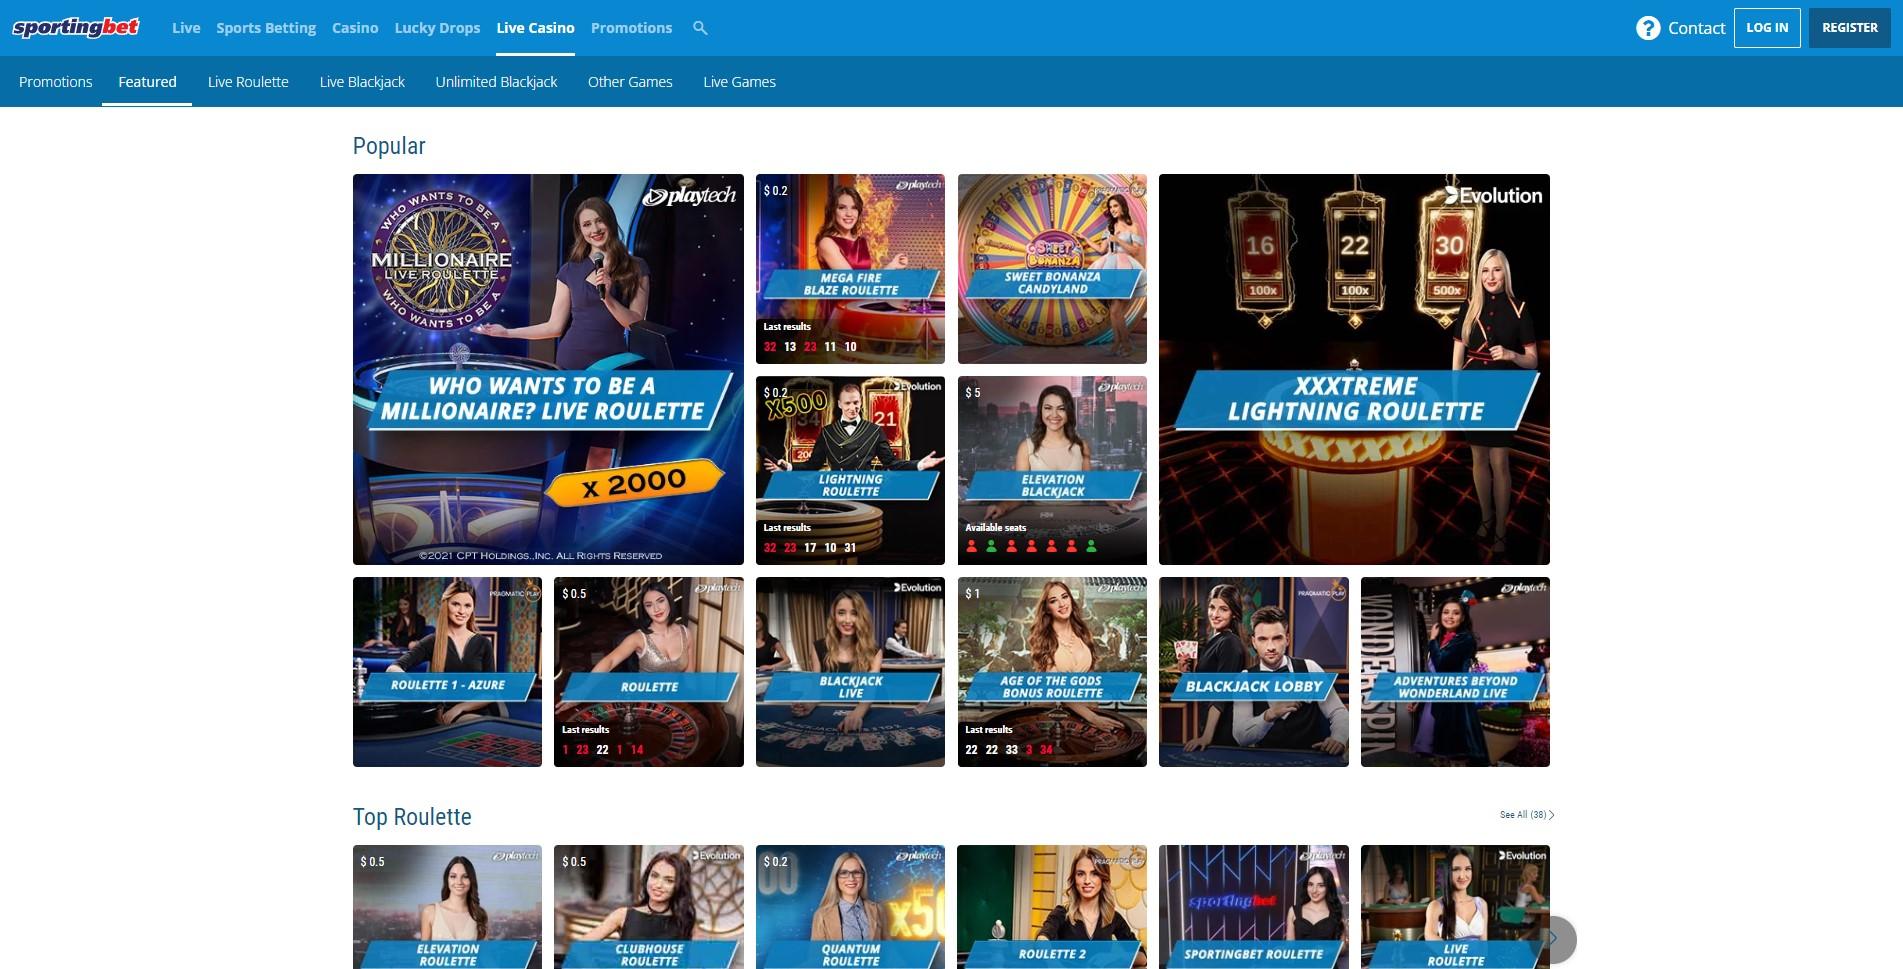
Task: Select Live Casino in top navigation
Action: [535, 28]
